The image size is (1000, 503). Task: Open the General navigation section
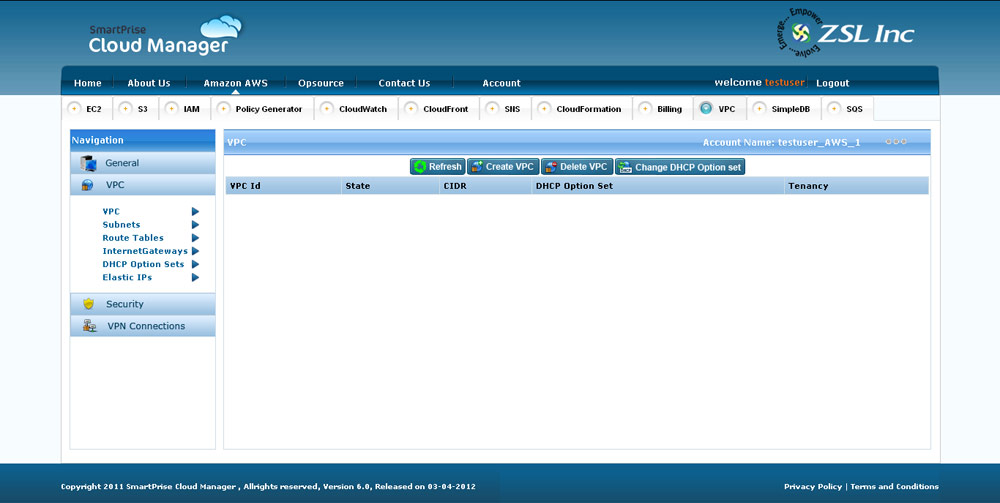pos(143,163)
